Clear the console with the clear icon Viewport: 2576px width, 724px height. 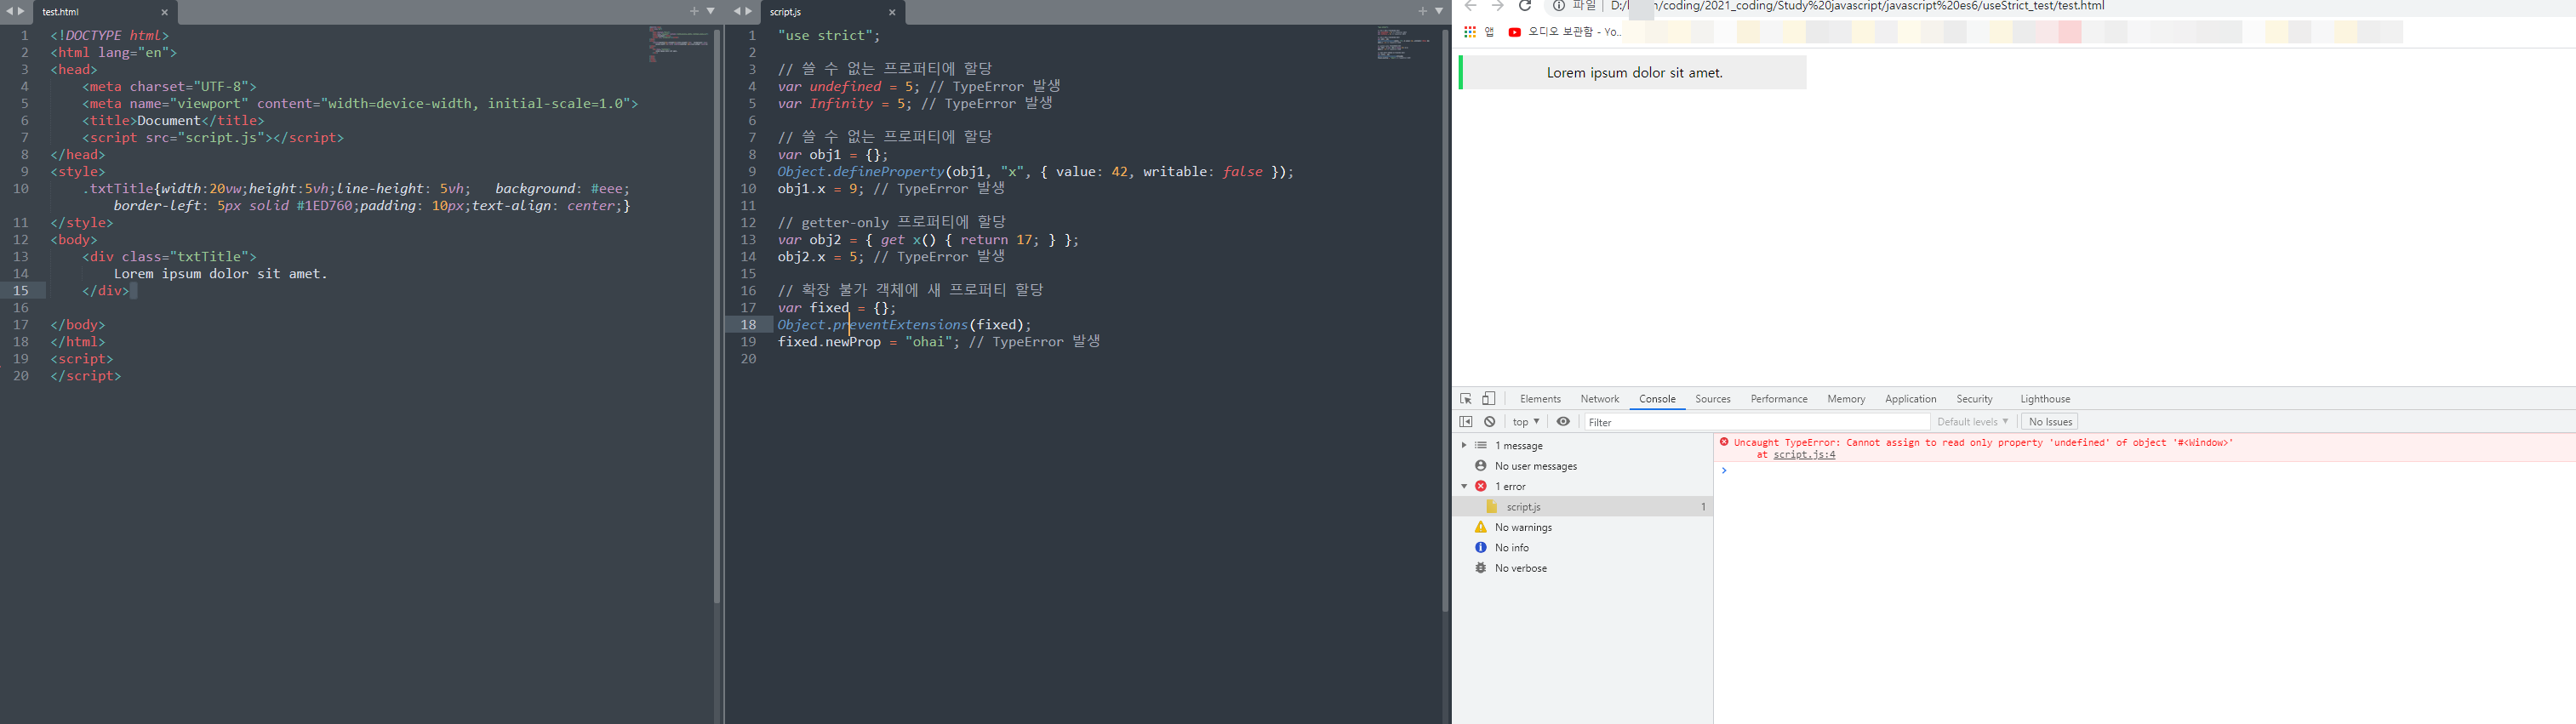[x=1490, y=422]
